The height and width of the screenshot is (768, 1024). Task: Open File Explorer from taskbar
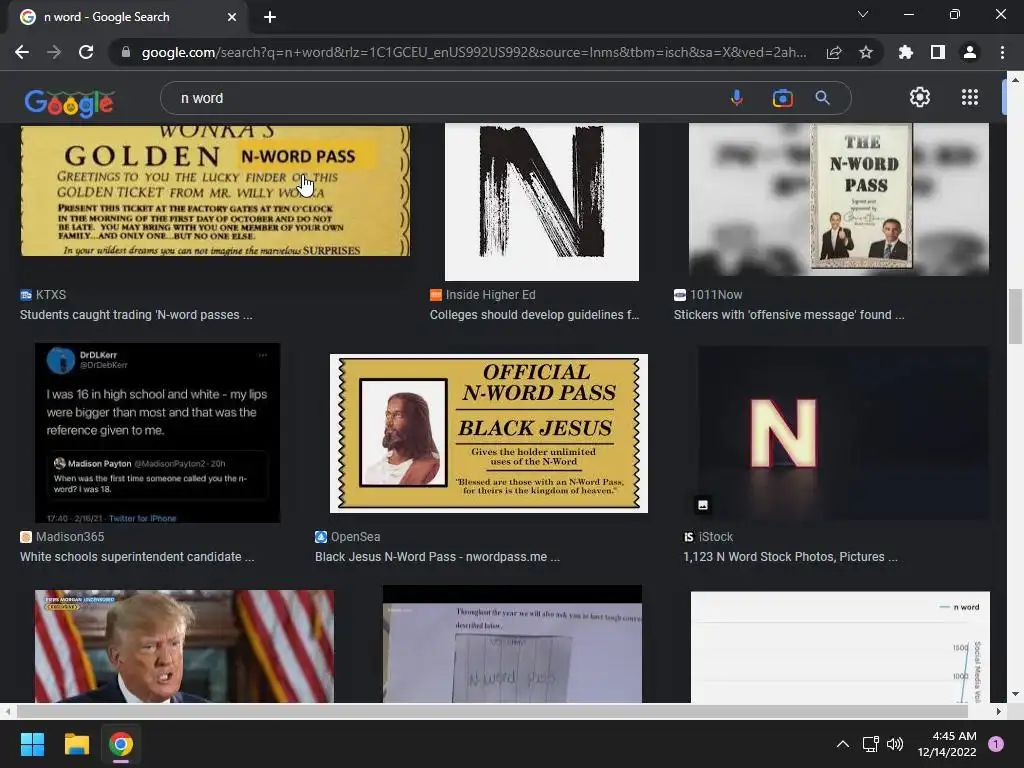[76, 744]
